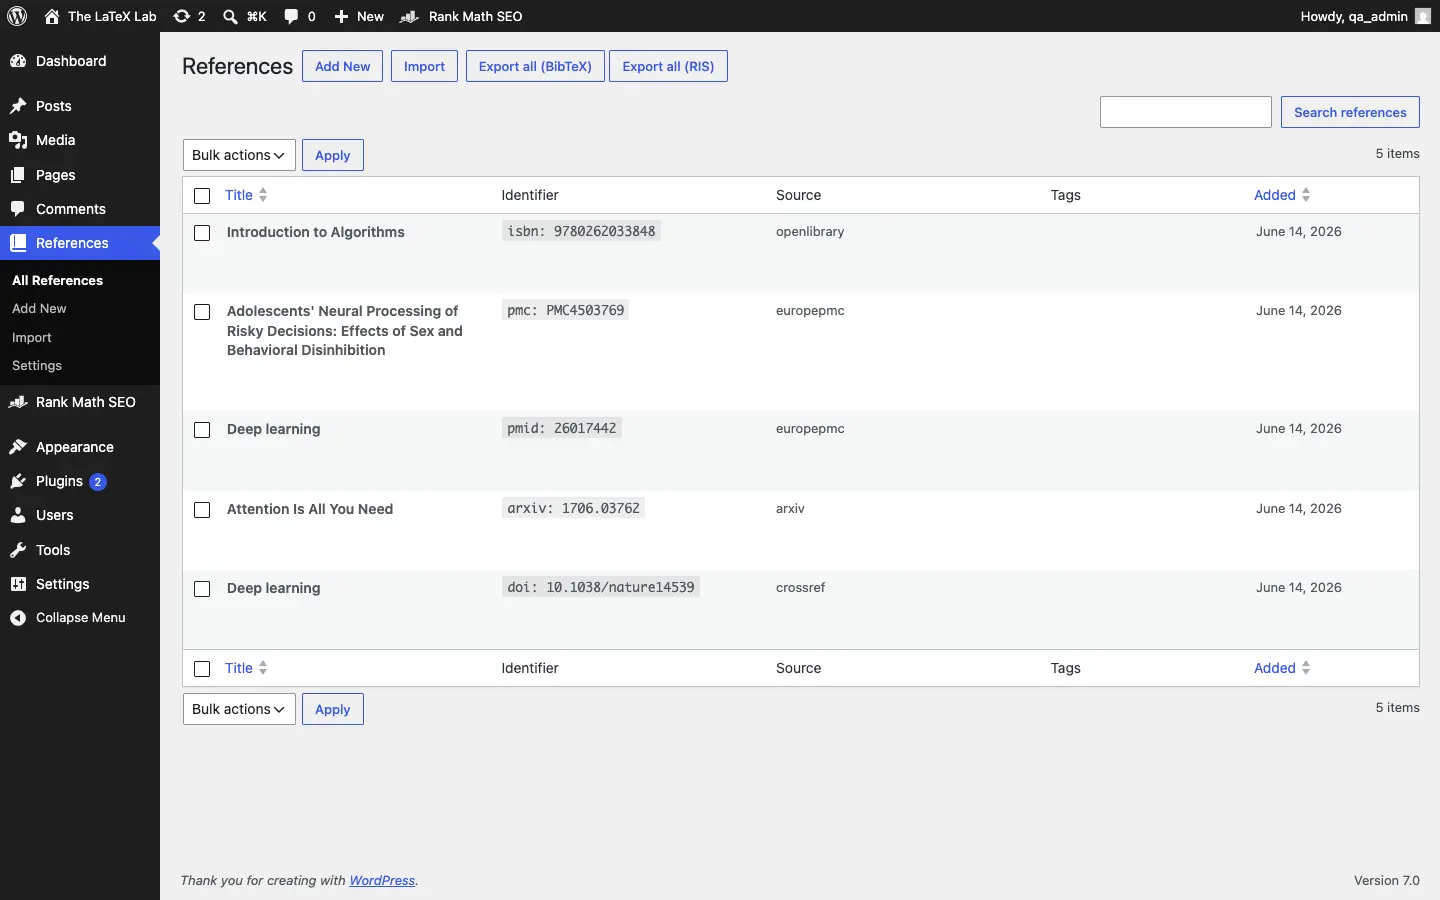Click sort arrows beside top Title header
Image resolution: width=1440 pixels, height=900 pixels.
263,195
